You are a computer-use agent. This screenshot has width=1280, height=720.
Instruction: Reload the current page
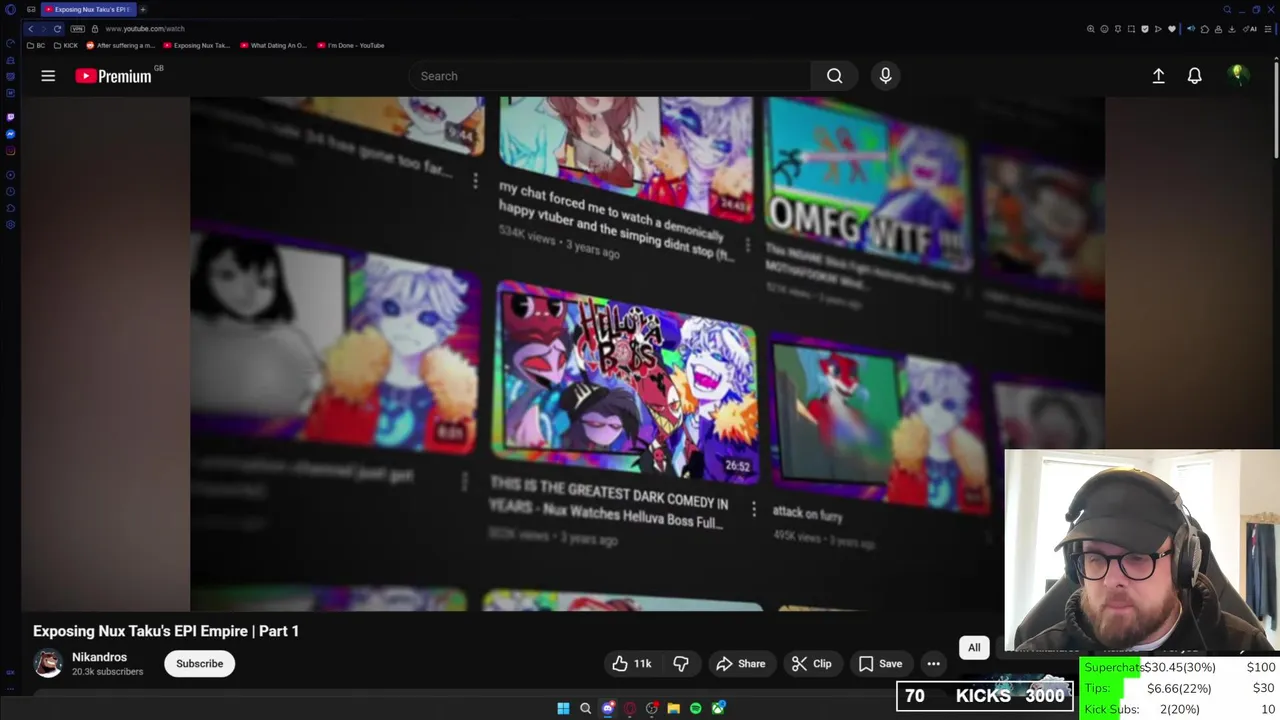(57, 29)
